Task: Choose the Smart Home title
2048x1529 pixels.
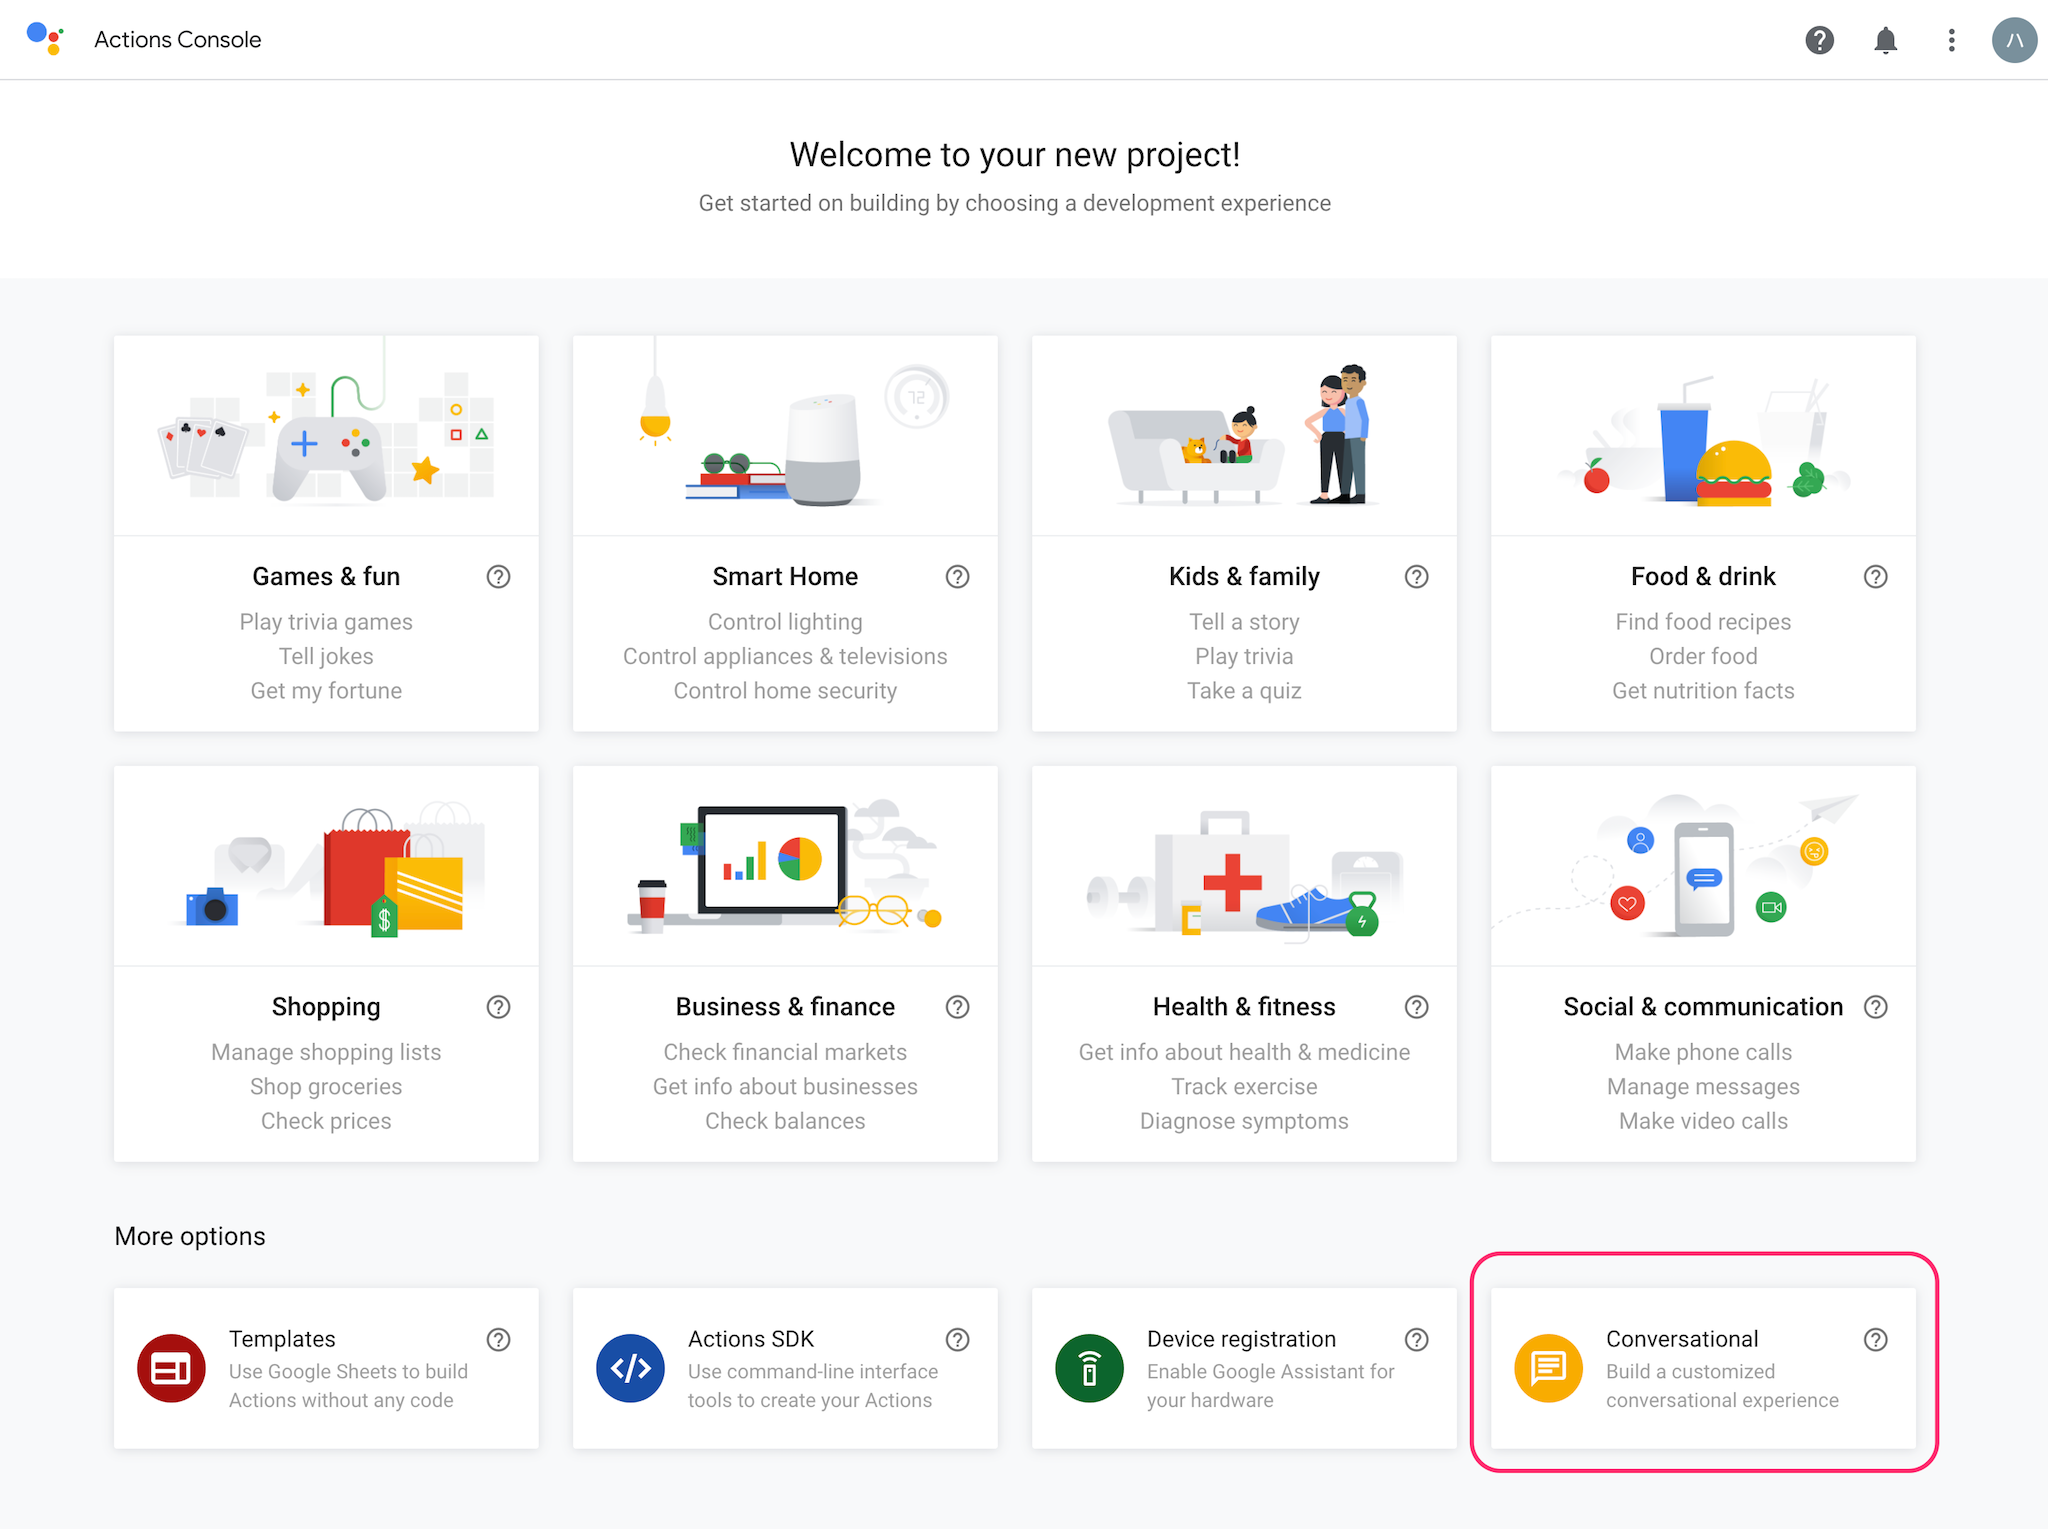Action: point(785,577)
